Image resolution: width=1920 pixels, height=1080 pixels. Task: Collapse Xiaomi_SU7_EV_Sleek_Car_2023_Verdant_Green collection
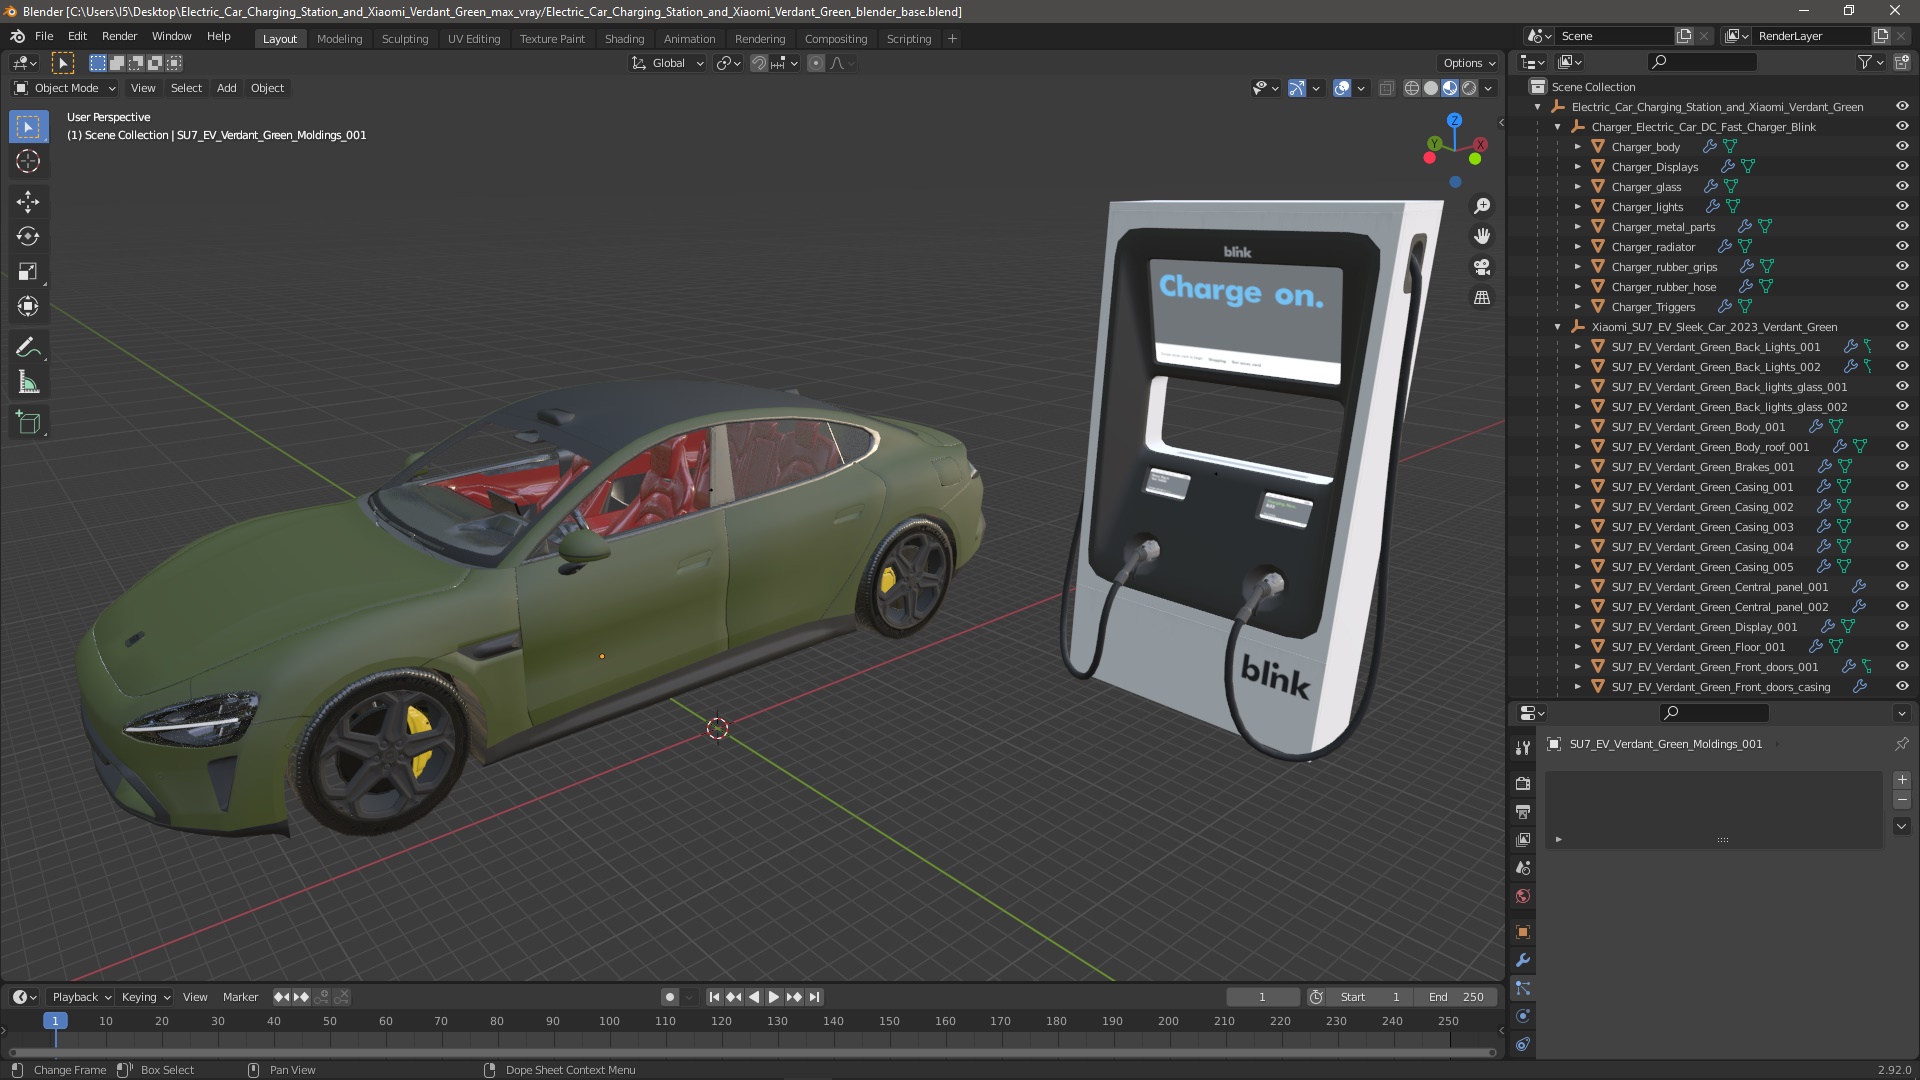(x=1557, y=327)
